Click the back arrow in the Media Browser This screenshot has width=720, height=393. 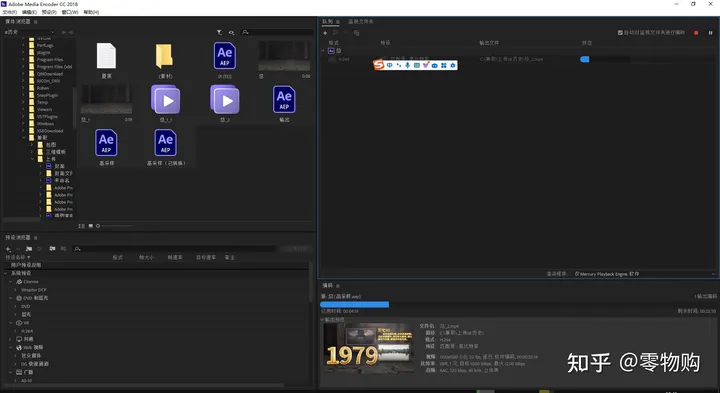[x=64, y=32]
